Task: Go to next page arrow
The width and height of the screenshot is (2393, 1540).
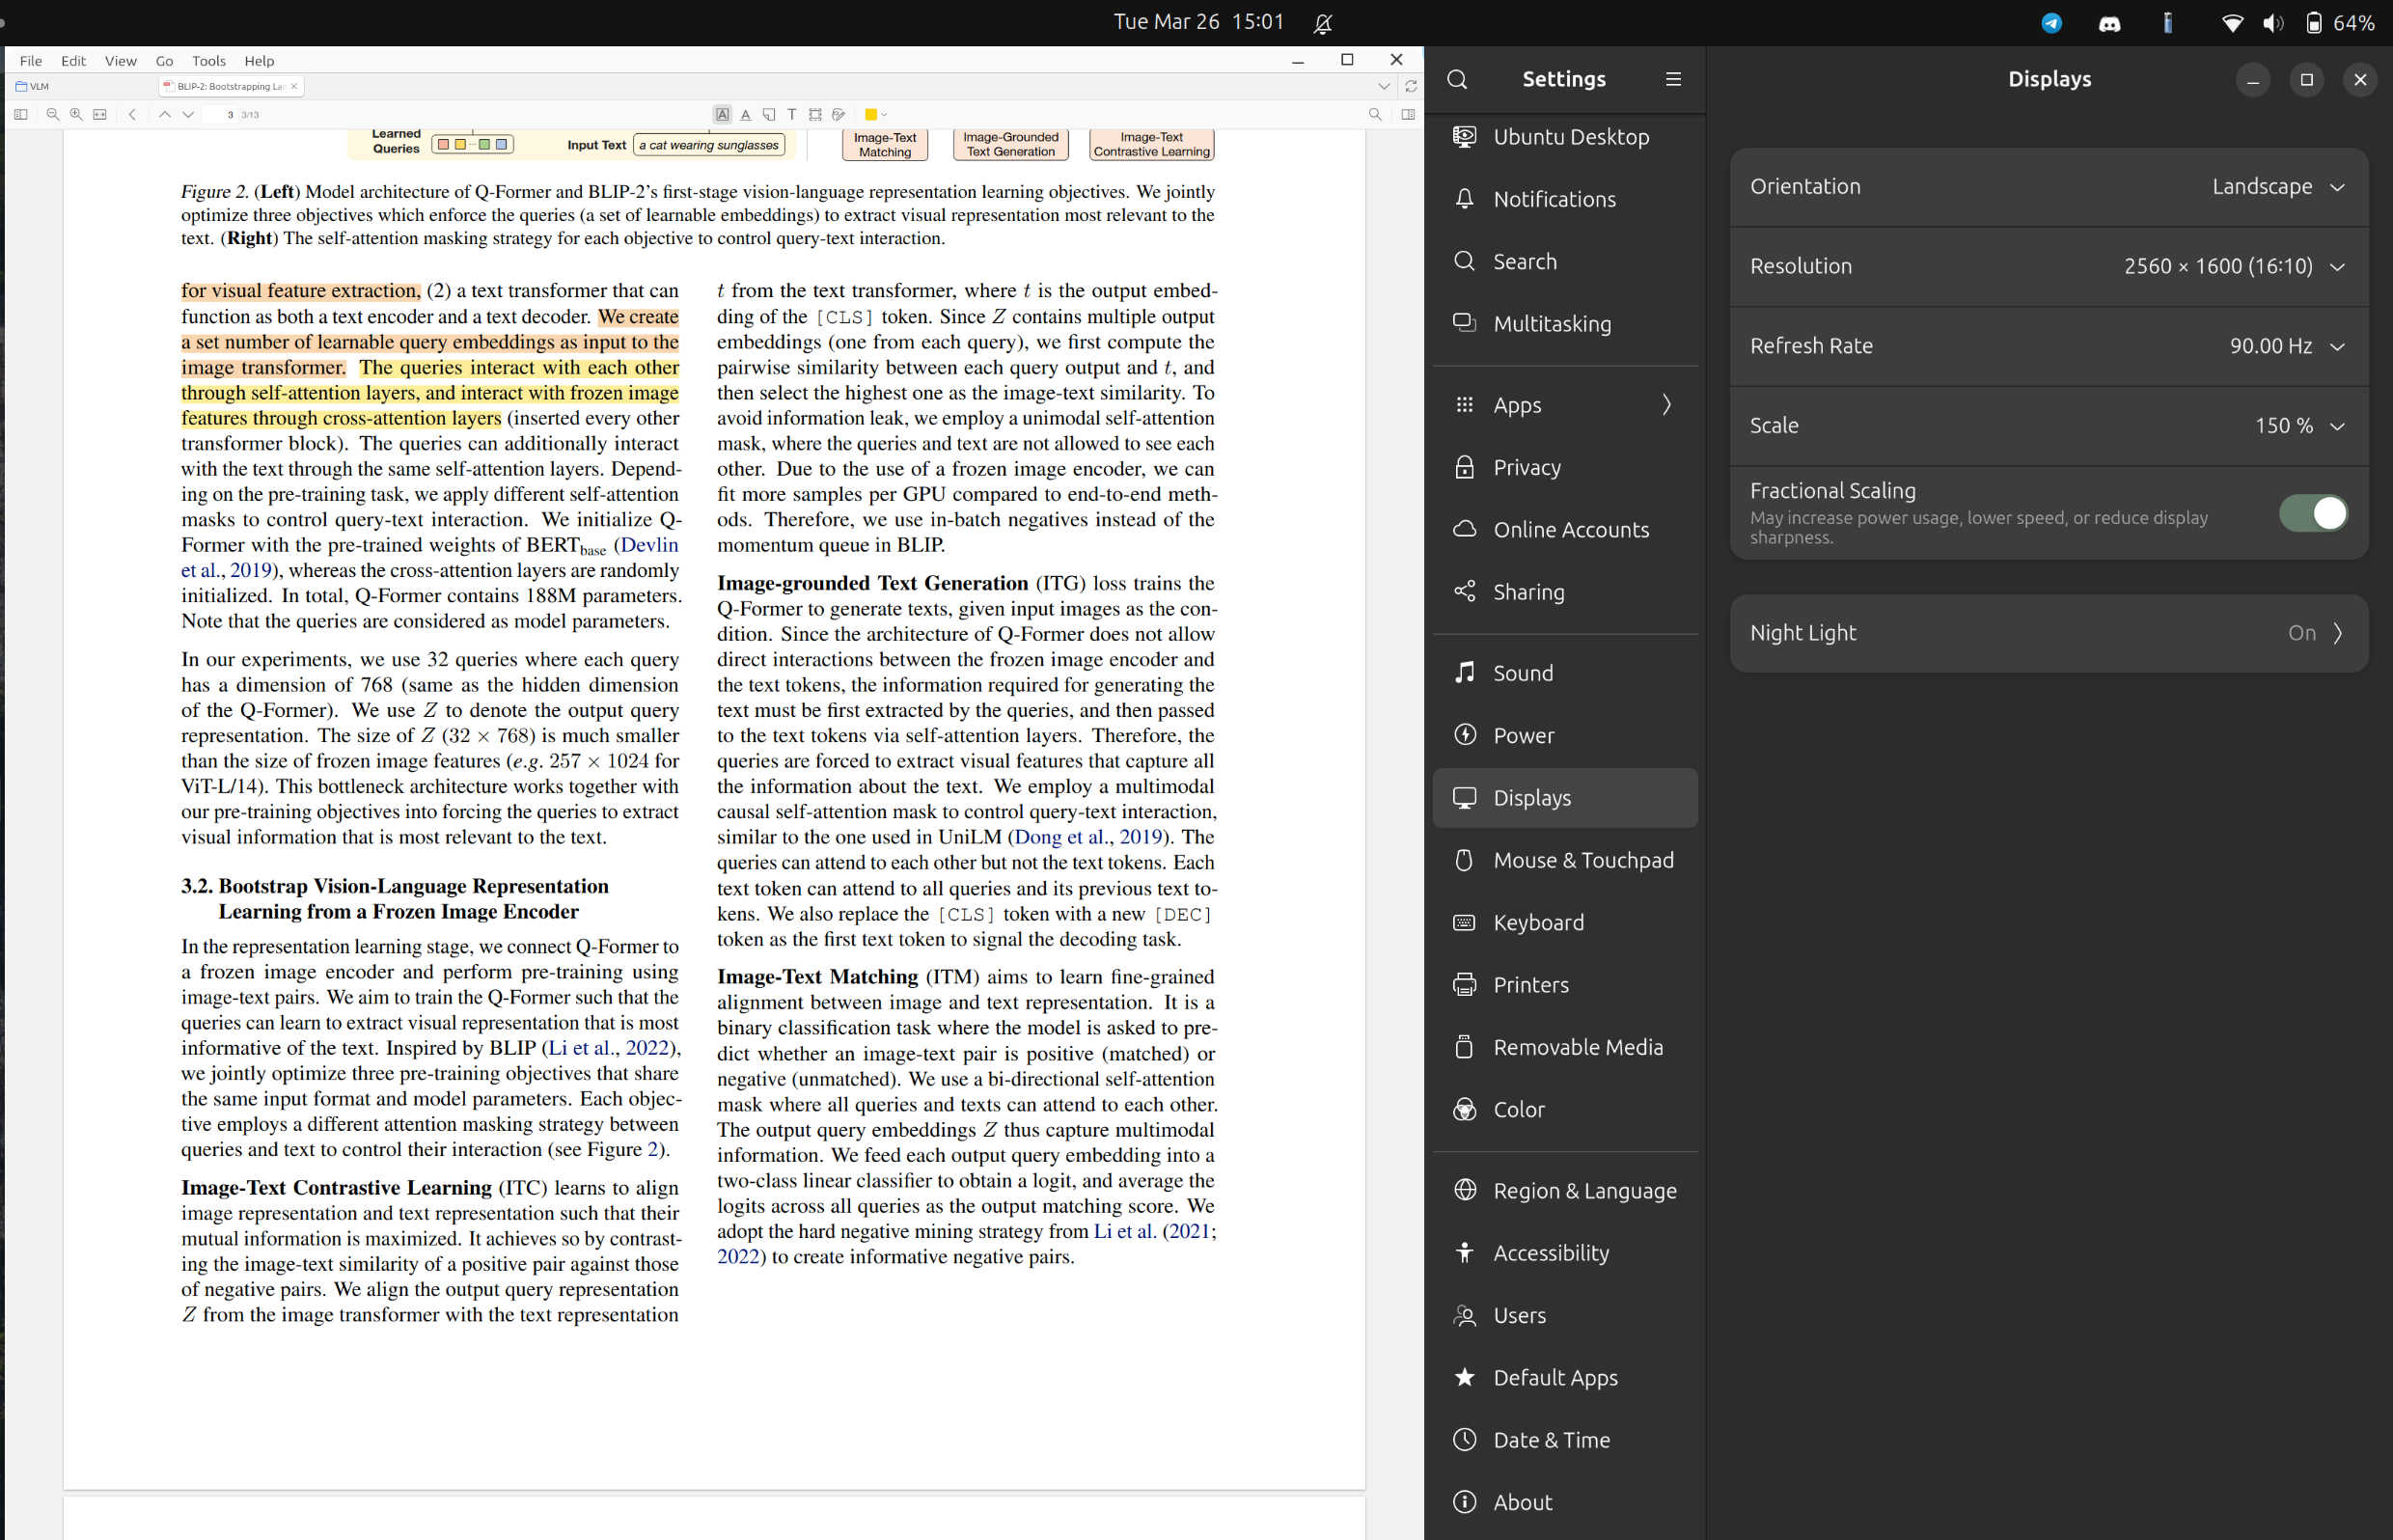Action: (188, 114)
